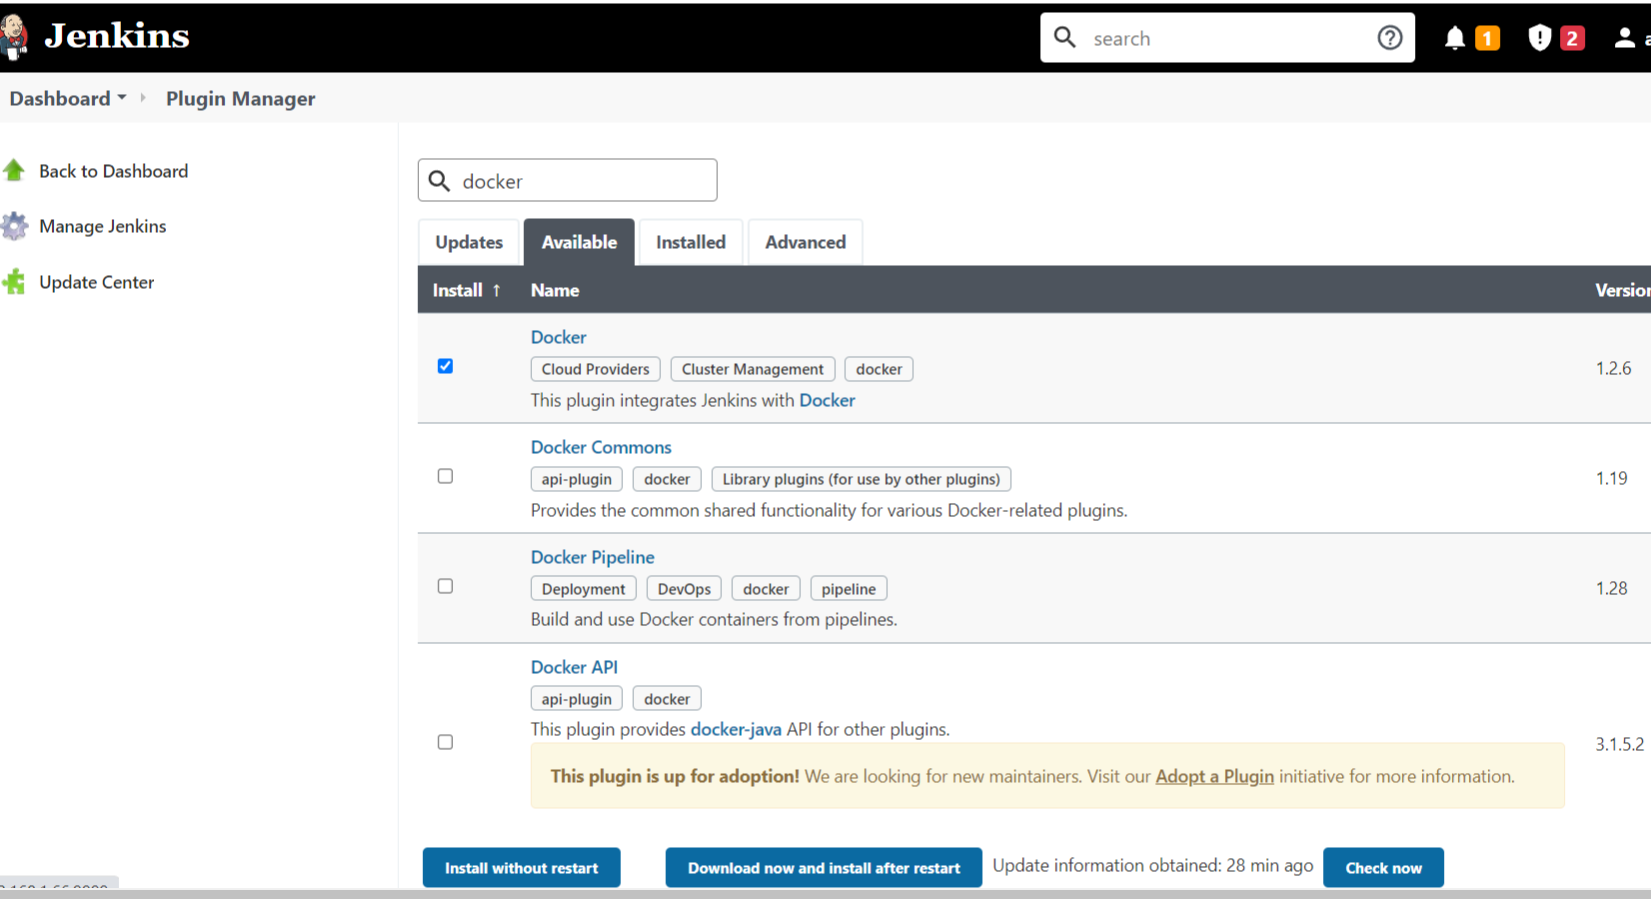The height and width of the screenshot is (899, 1651).
Task: Click the user profile icon
Action: pos(1624,38)
